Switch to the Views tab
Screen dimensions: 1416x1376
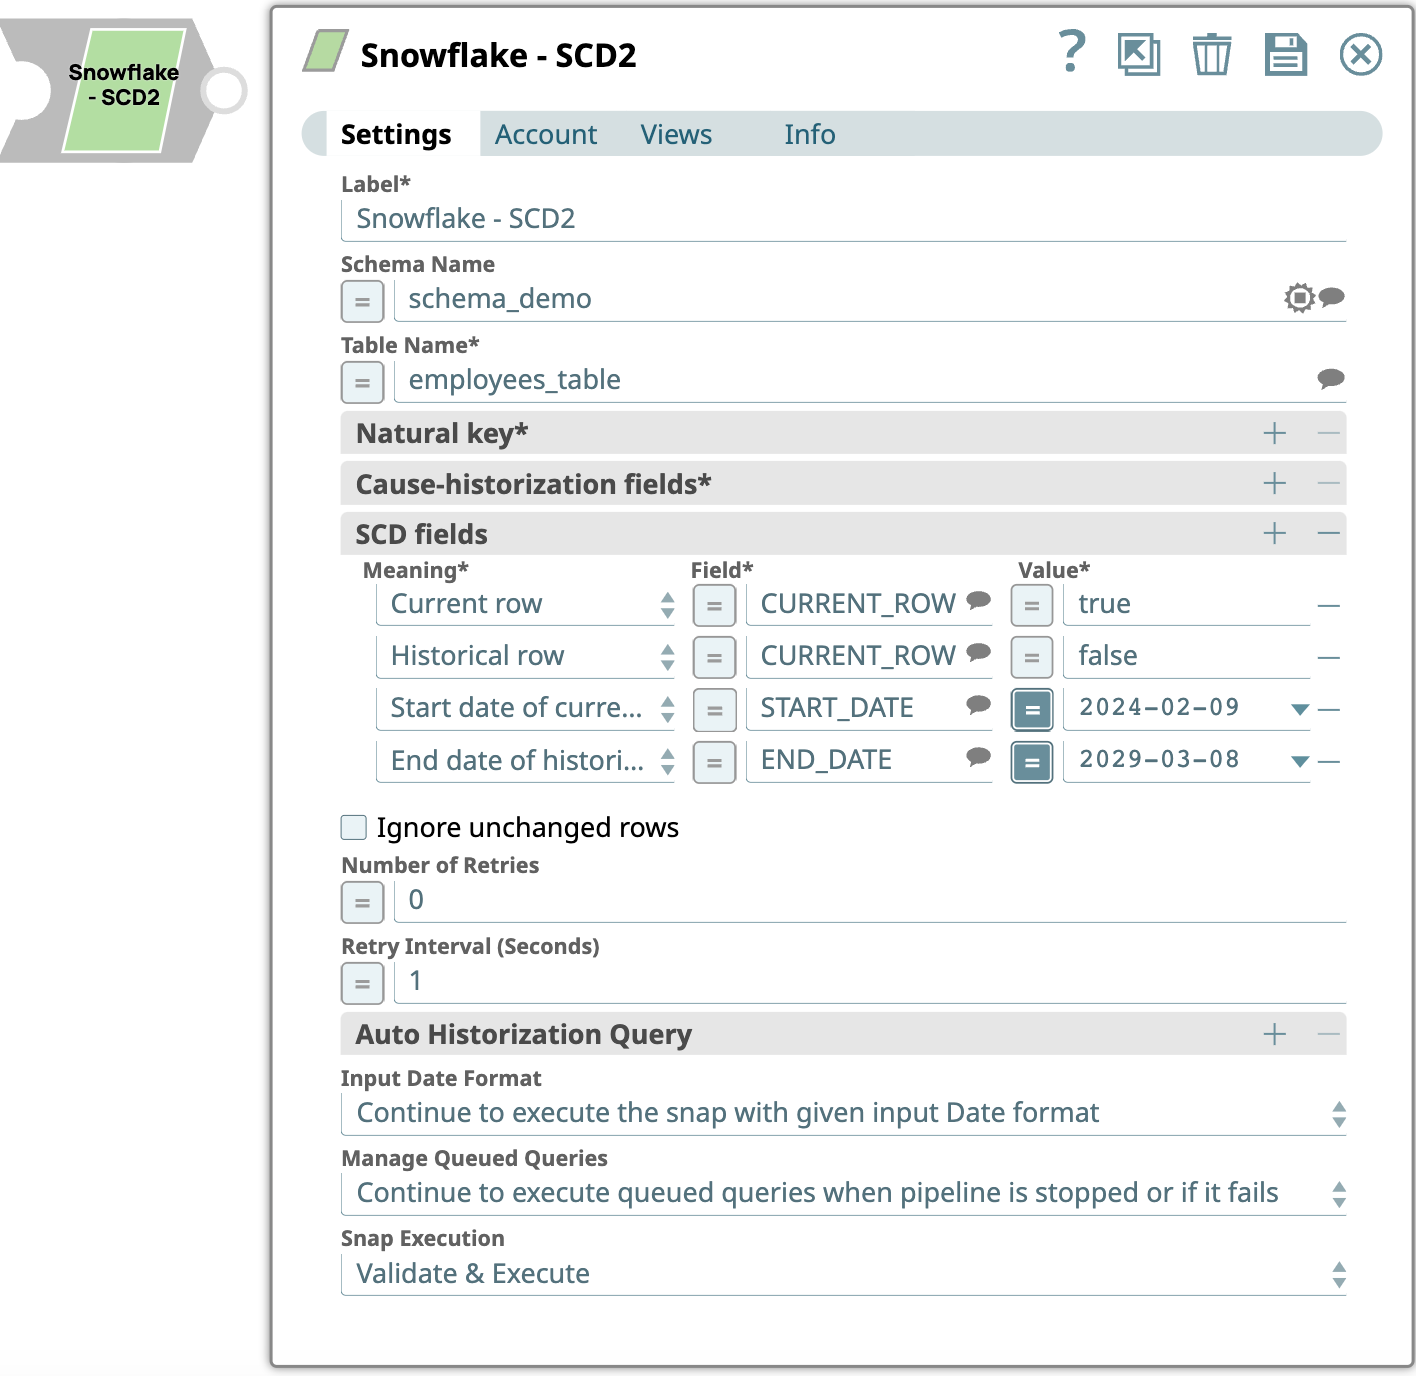tap(676, 135)
